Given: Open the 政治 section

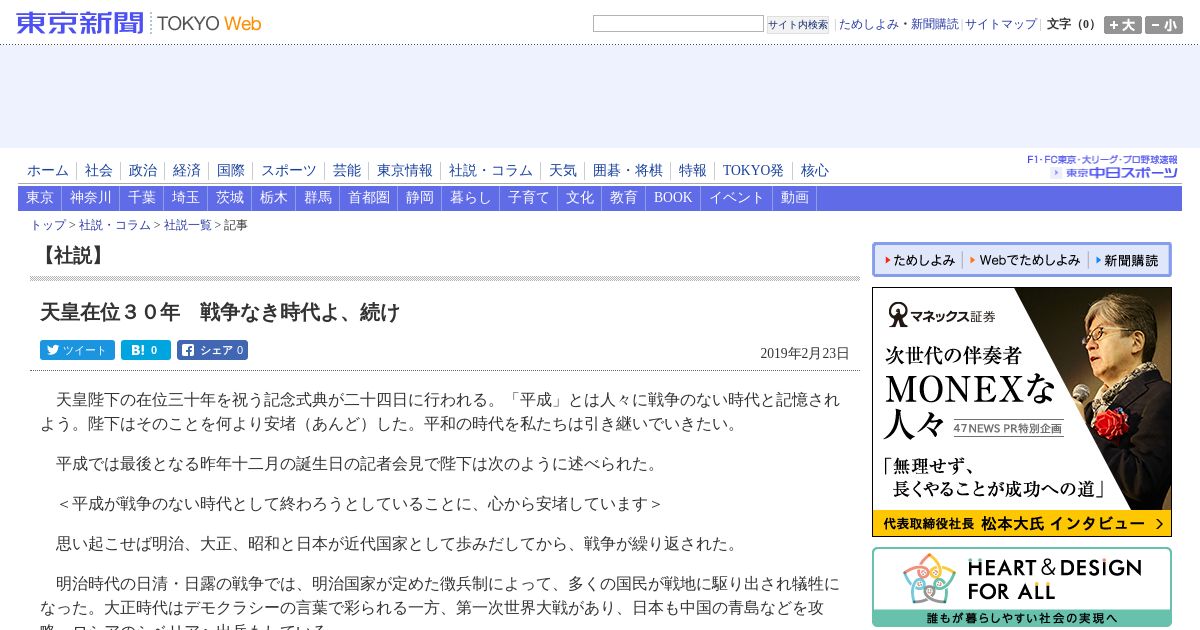Looking at the screenshot, I should coord(143,171).
